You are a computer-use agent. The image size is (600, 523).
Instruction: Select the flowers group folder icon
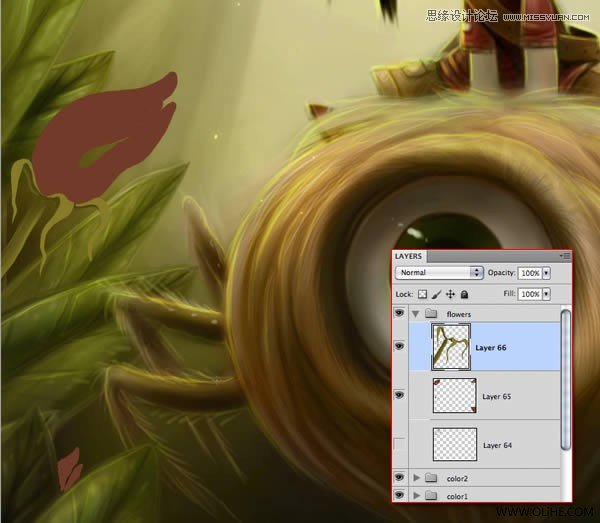click(x=431, y=314)
